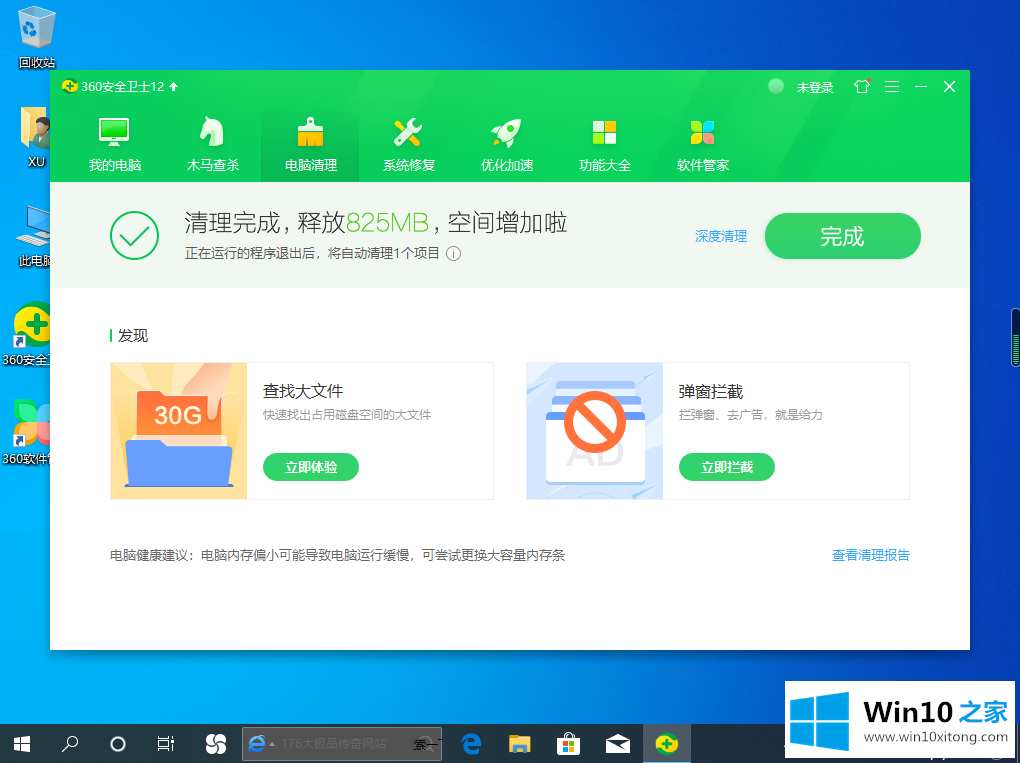Open Microsoft Store from taskbar

569,743
